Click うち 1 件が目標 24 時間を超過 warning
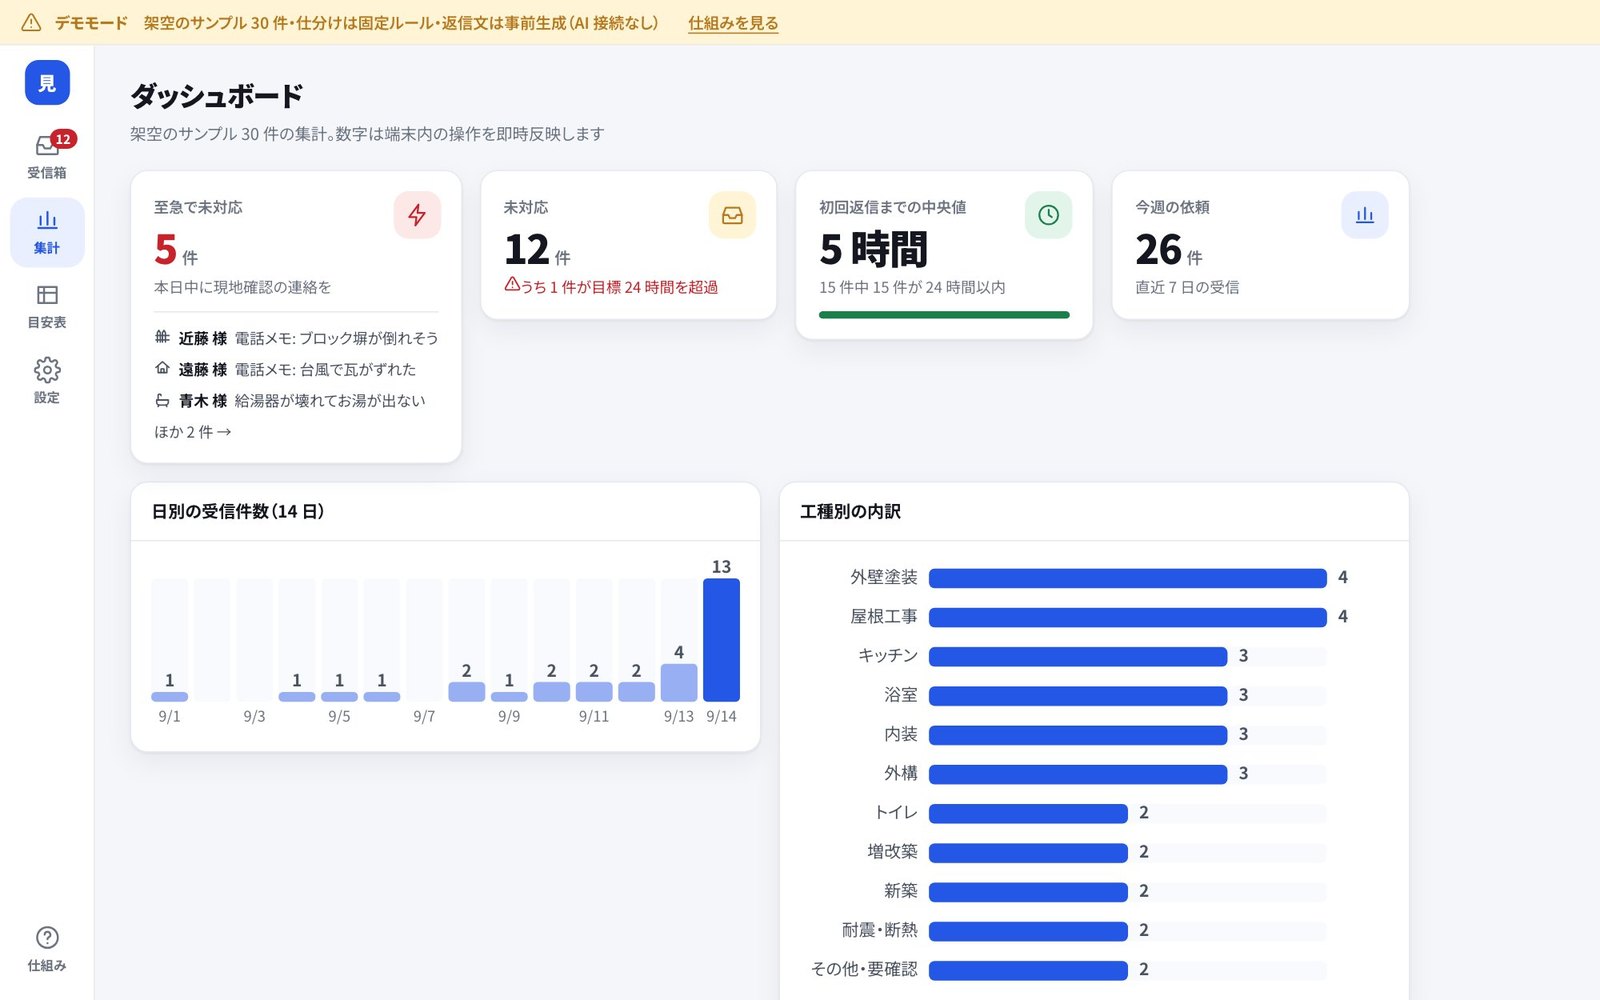Screen dimensions: 1600x1000 pyautogui.click(x=619, y=287)
